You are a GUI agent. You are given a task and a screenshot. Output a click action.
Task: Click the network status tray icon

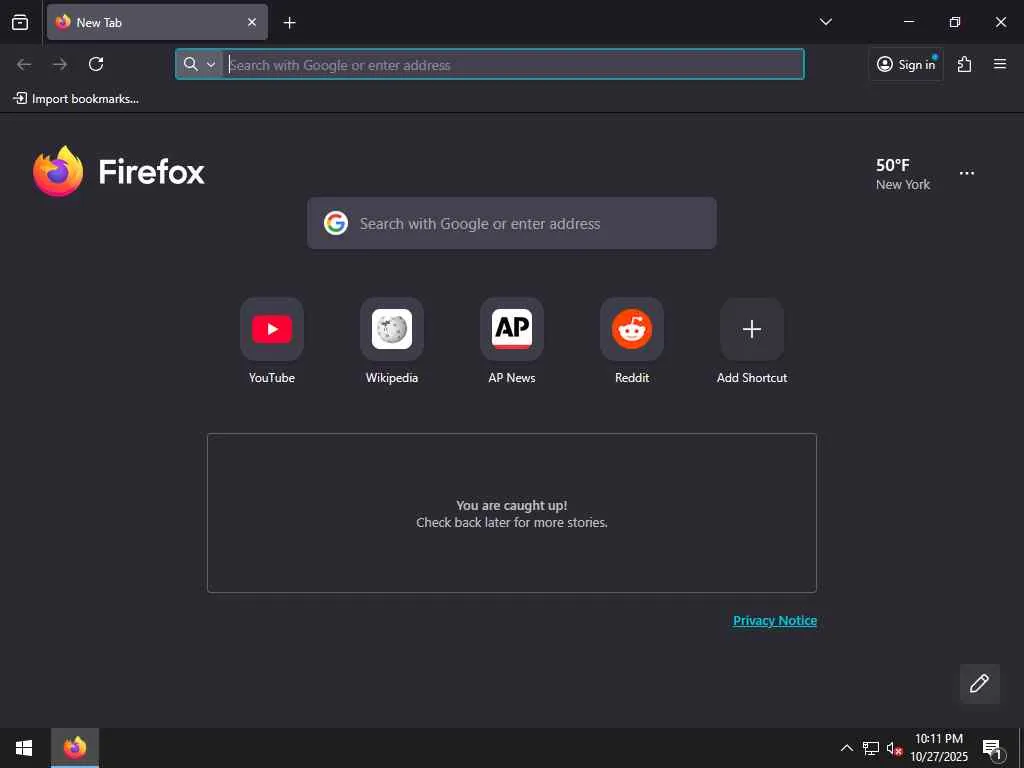pyautogui.click(x=871, y=748)
